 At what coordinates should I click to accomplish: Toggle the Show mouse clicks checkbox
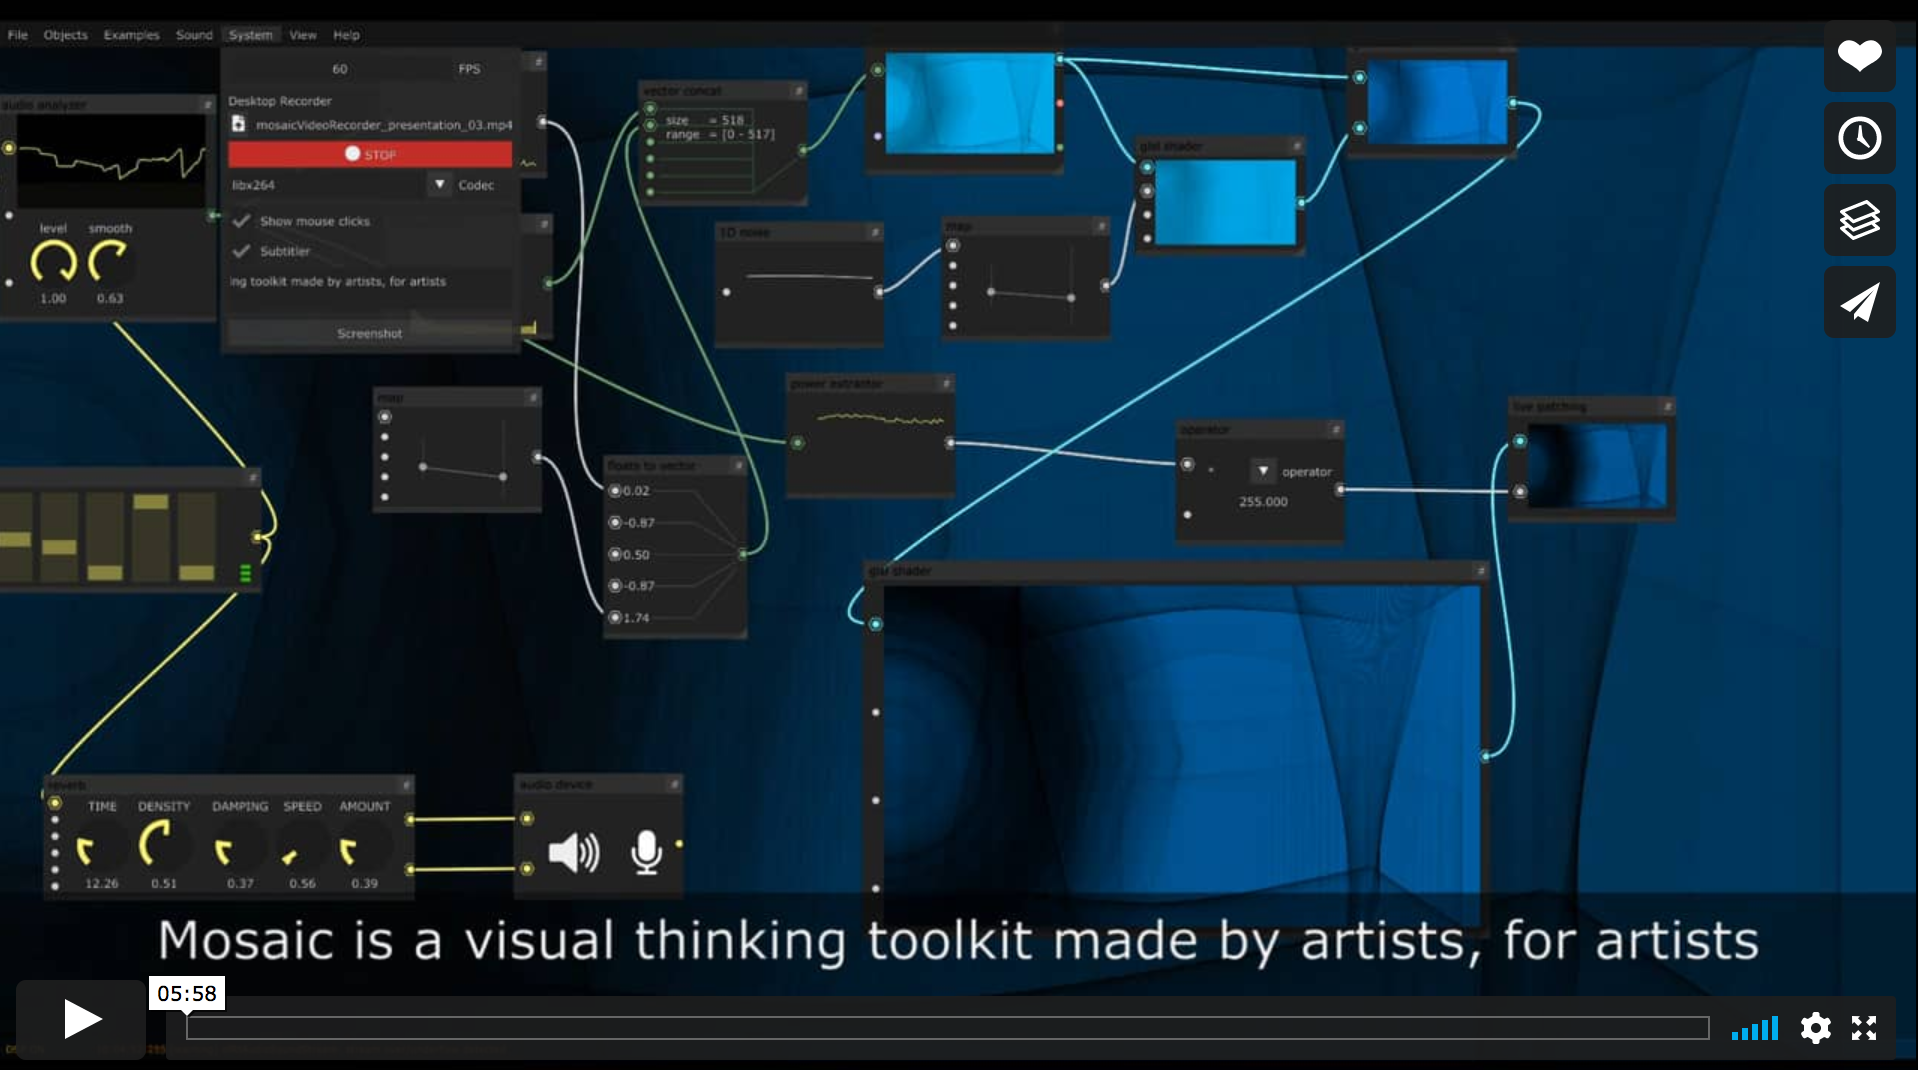tap(241, 221)
